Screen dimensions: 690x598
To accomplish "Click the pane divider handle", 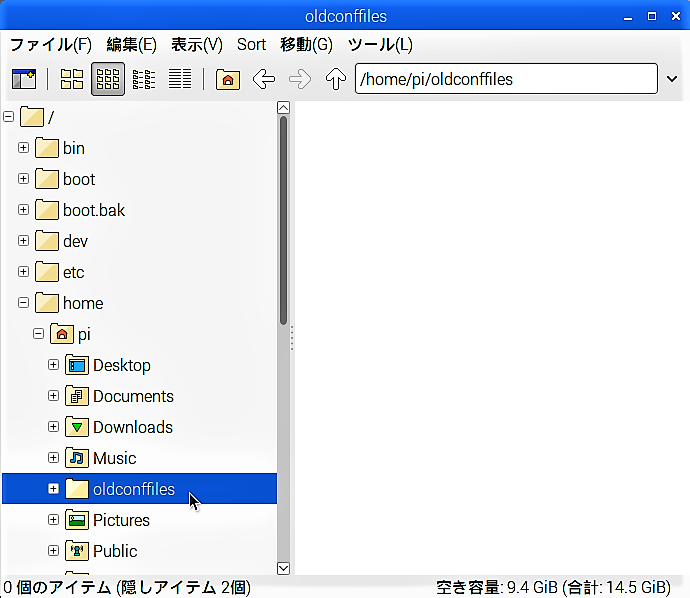I will pos(292,338).
